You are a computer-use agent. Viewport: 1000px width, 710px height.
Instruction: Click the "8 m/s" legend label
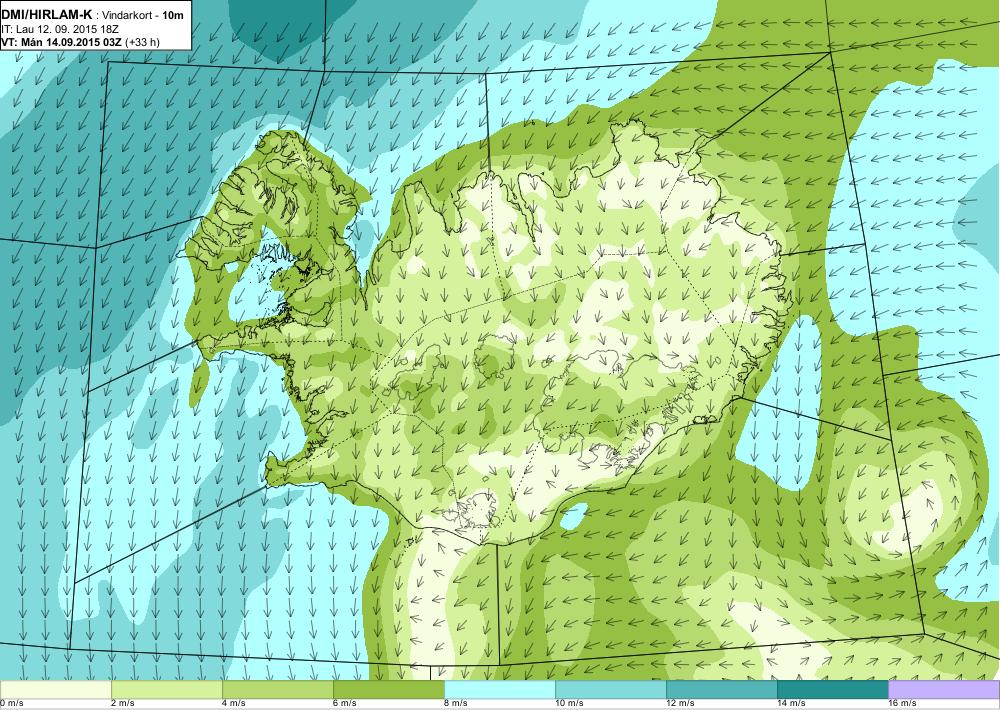coord(456,704)
